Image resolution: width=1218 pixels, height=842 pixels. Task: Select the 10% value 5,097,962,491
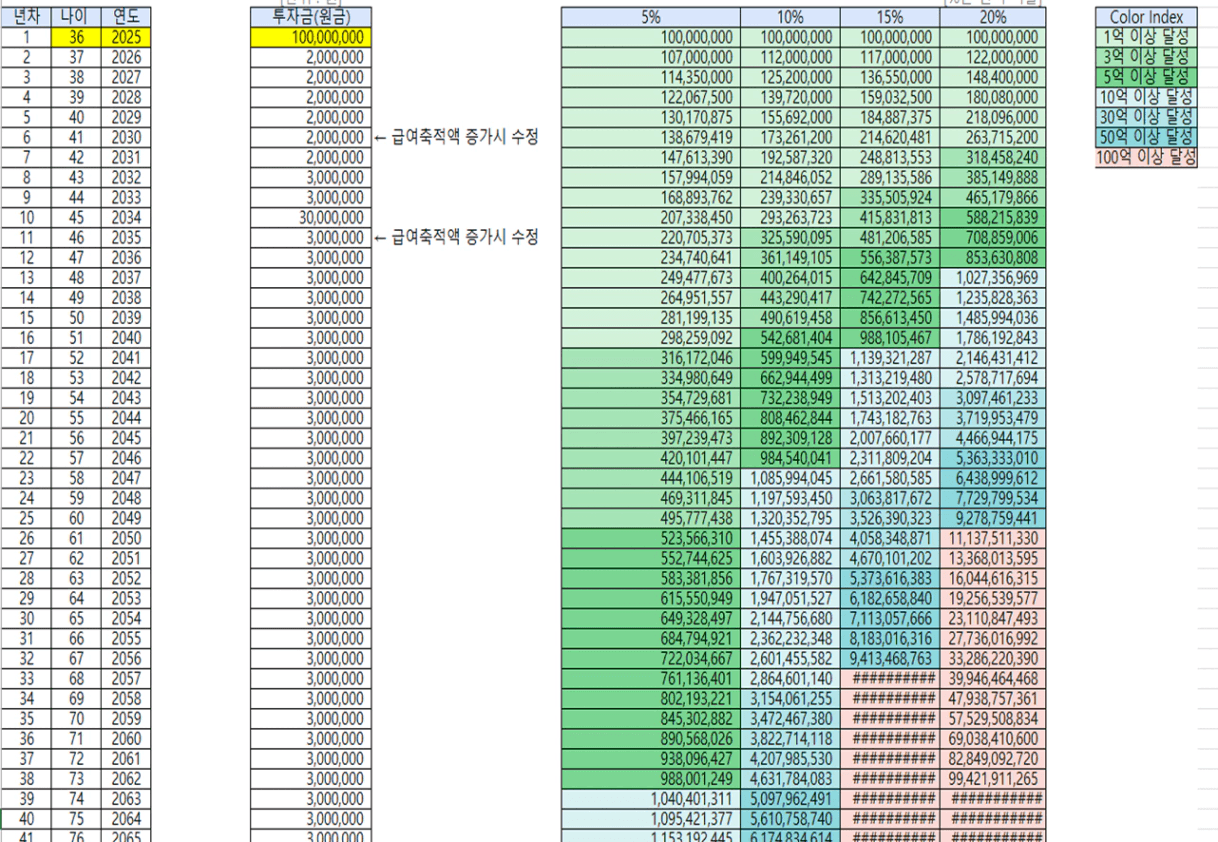point(790,798)
